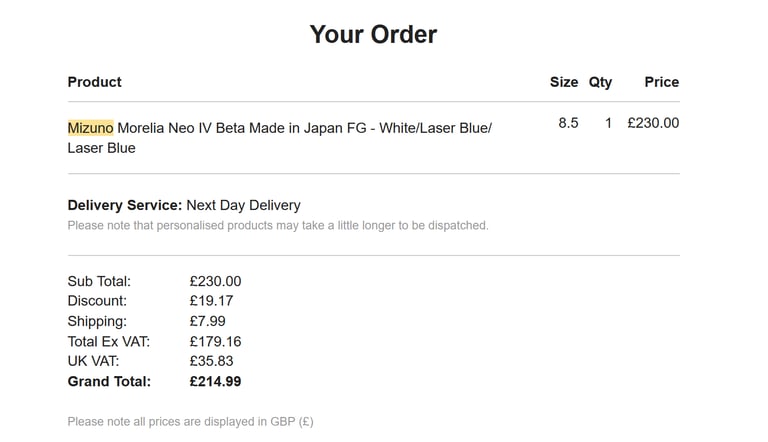This screenshot has height=442, width=768.
Task: Click the Price column header
Action: (662, 82)
